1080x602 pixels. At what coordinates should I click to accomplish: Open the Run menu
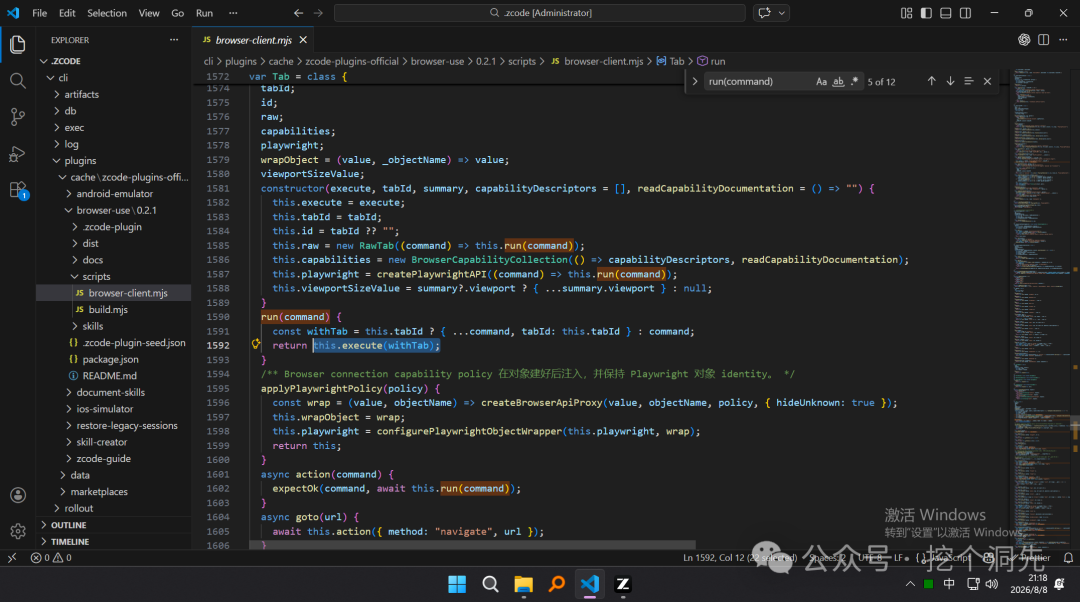[205, 13]
